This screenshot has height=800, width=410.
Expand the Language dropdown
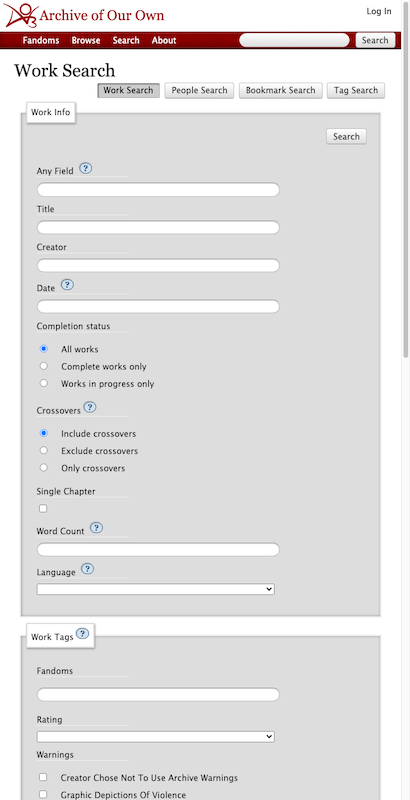(156, 589)
